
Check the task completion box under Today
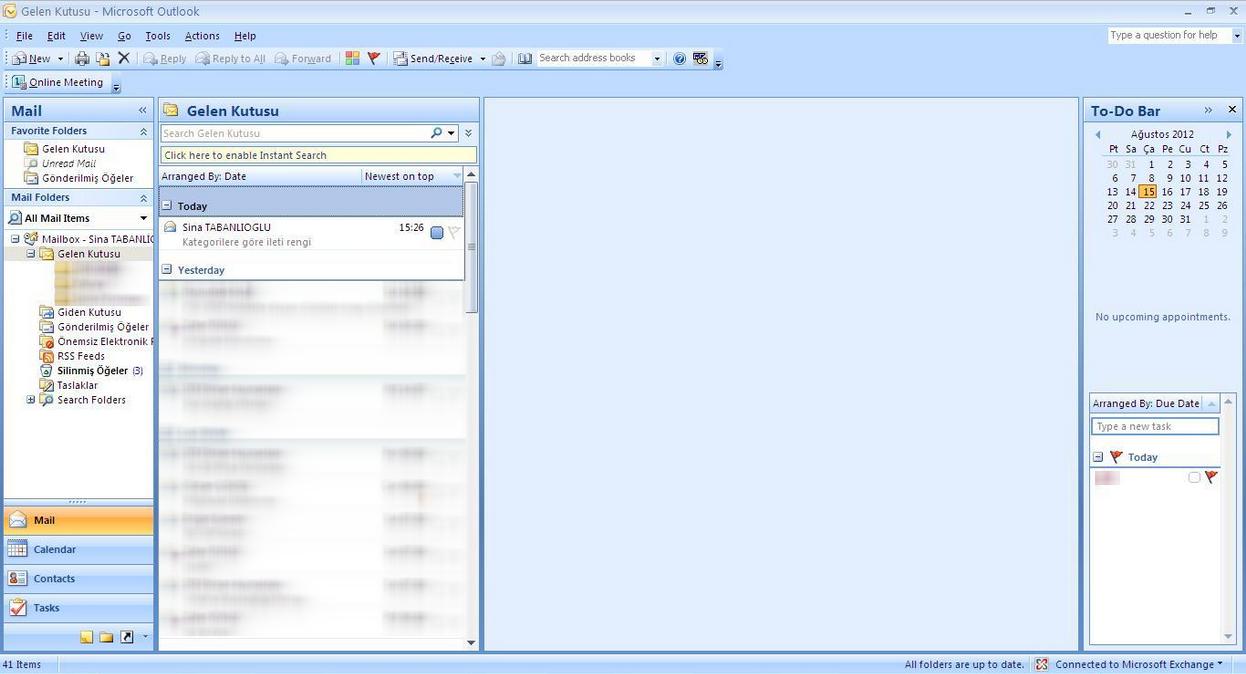coord(1194,478)
